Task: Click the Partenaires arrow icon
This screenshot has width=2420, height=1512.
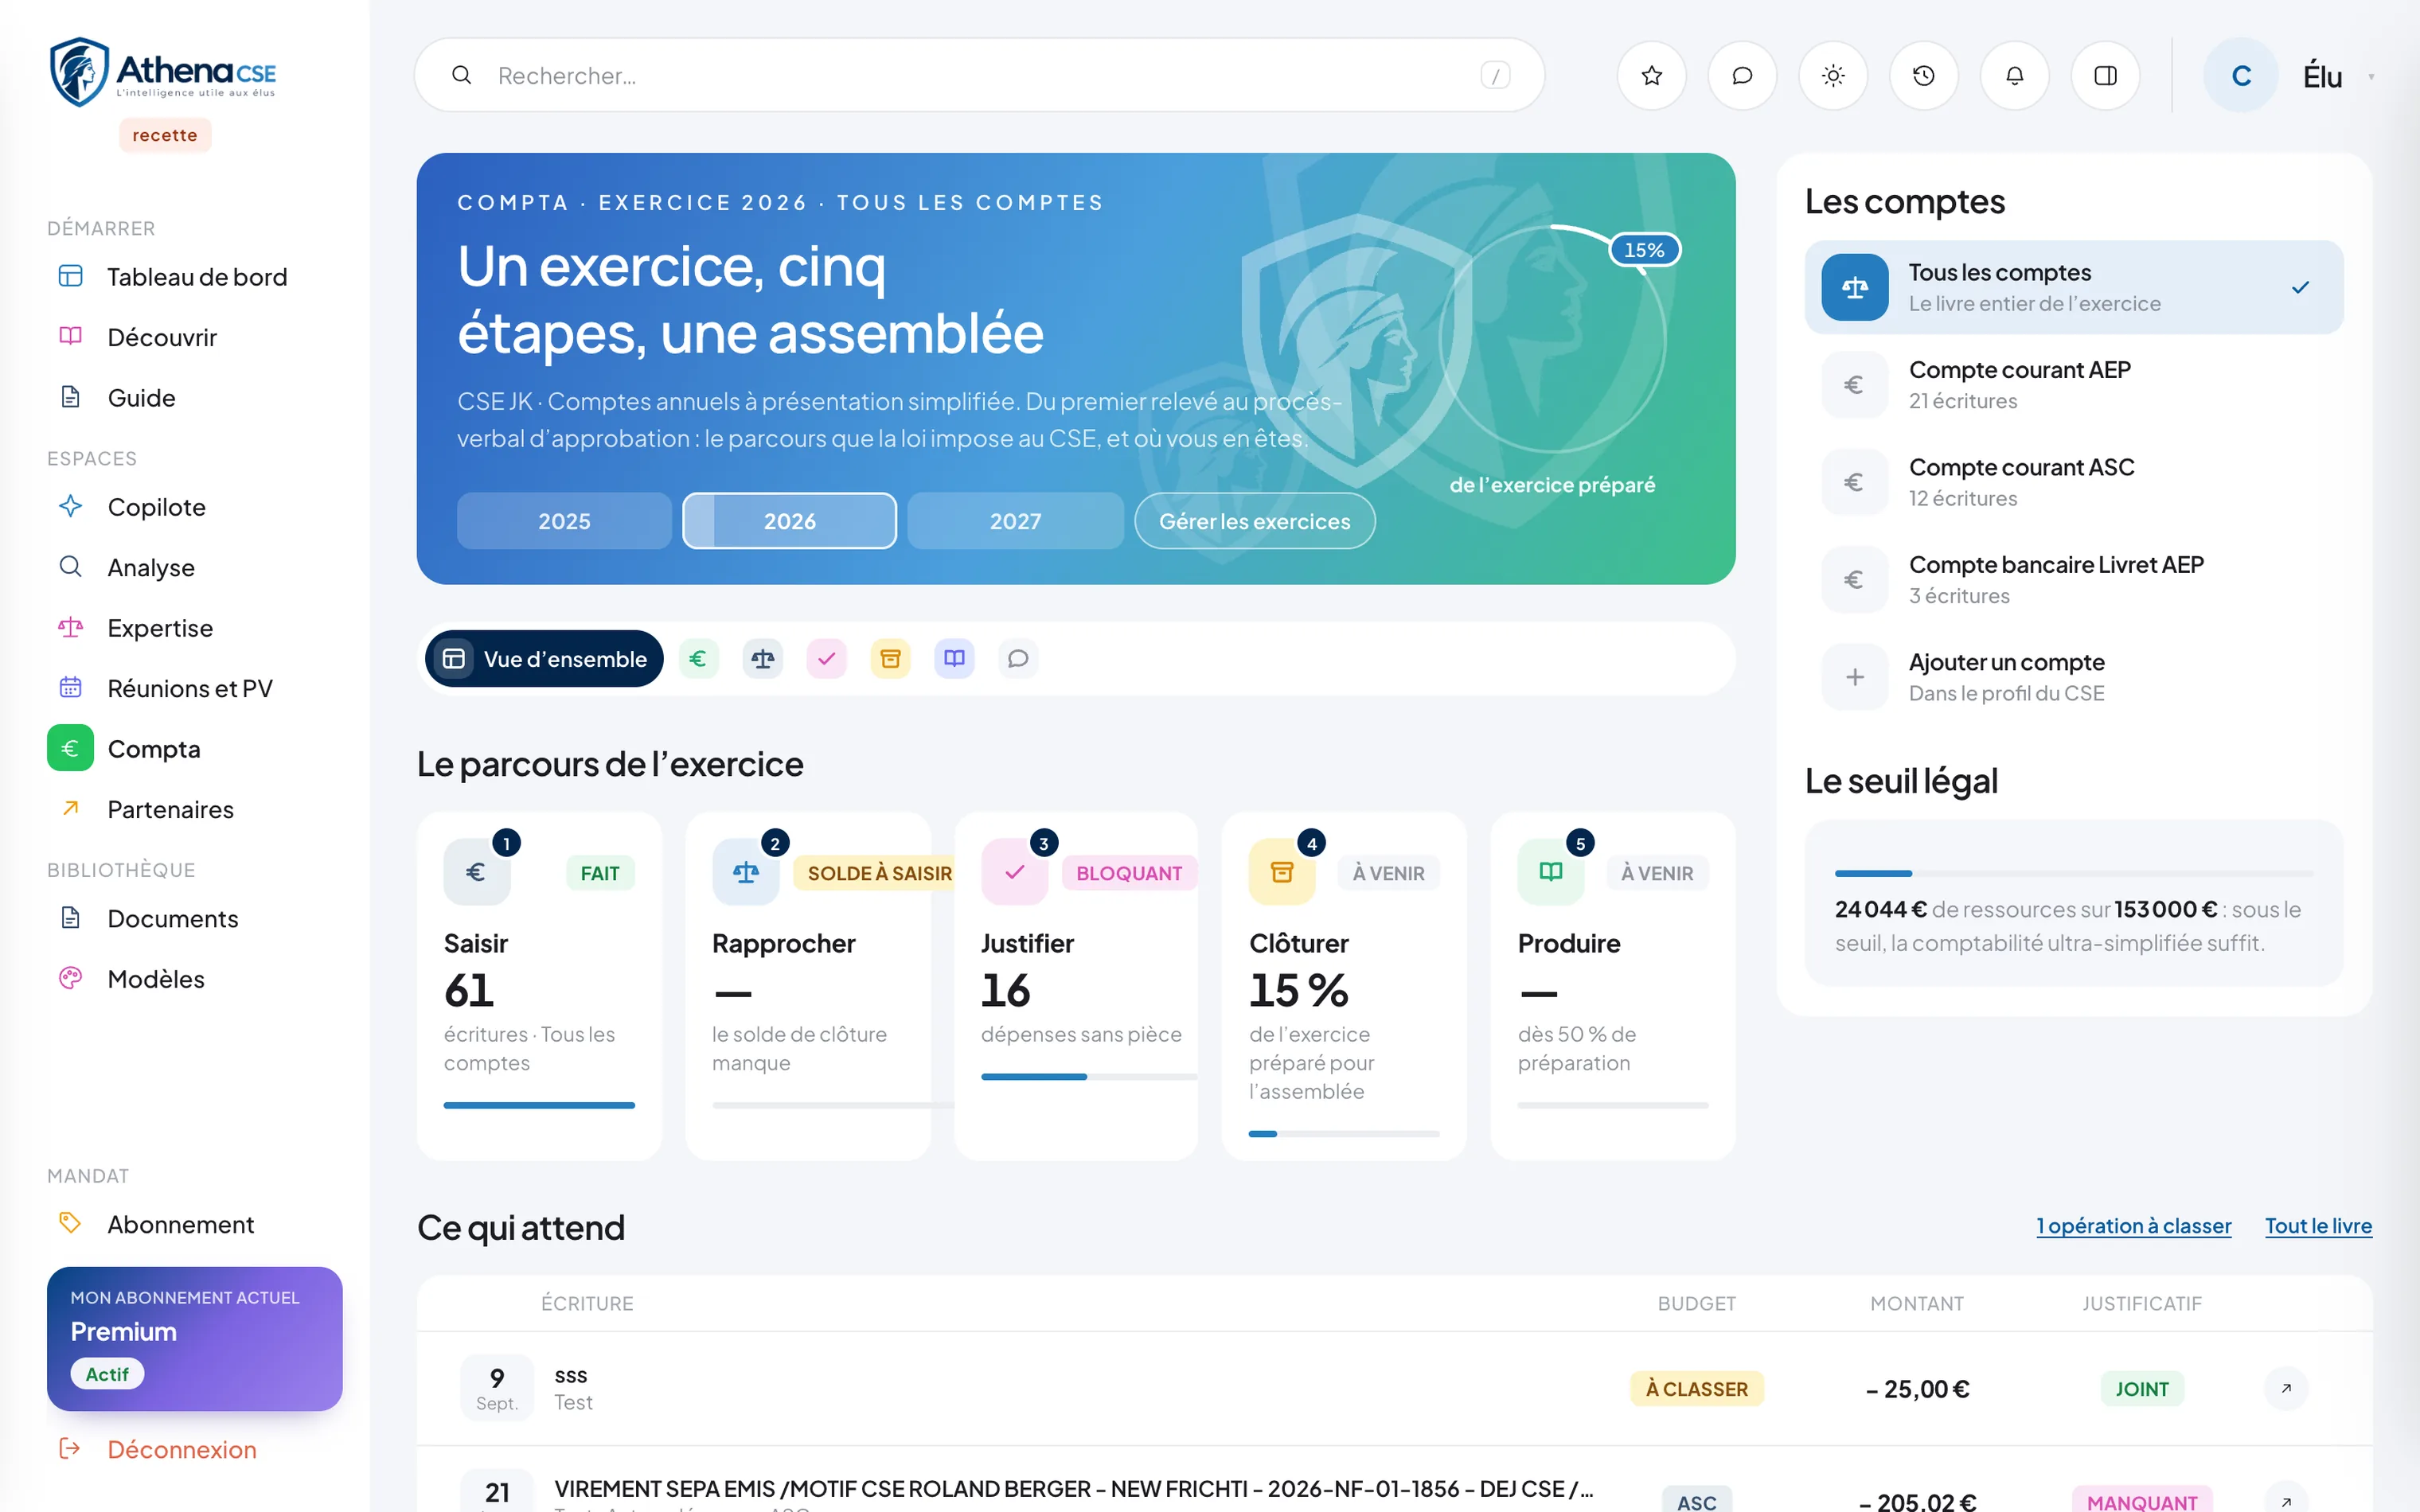Action: coord(70,808)
